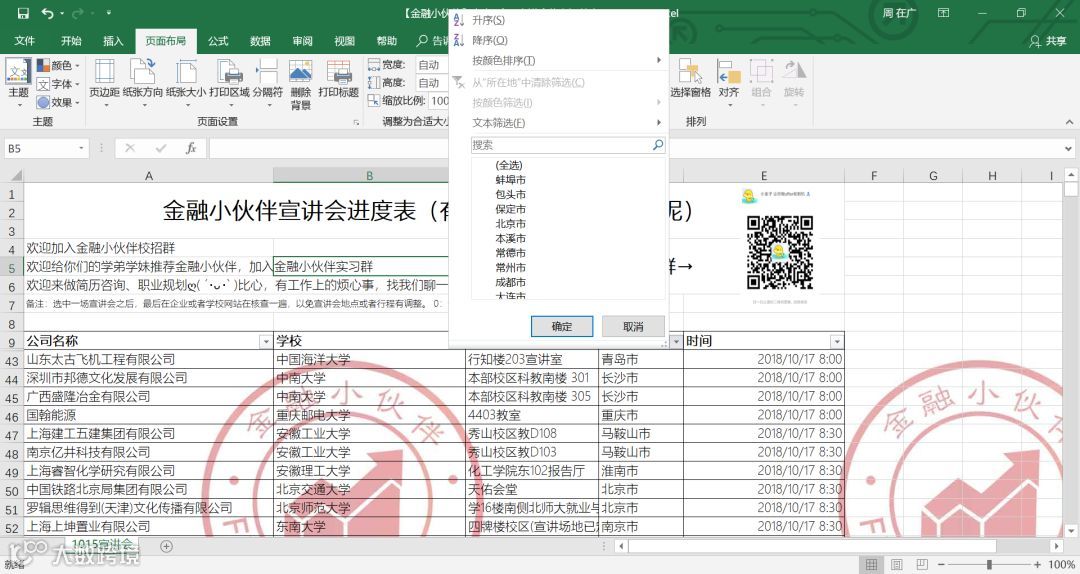The height and width of the screenshot is (574, 1080).
Task: Switch to the 视图 view tab
Action: (x=344, y=41)
